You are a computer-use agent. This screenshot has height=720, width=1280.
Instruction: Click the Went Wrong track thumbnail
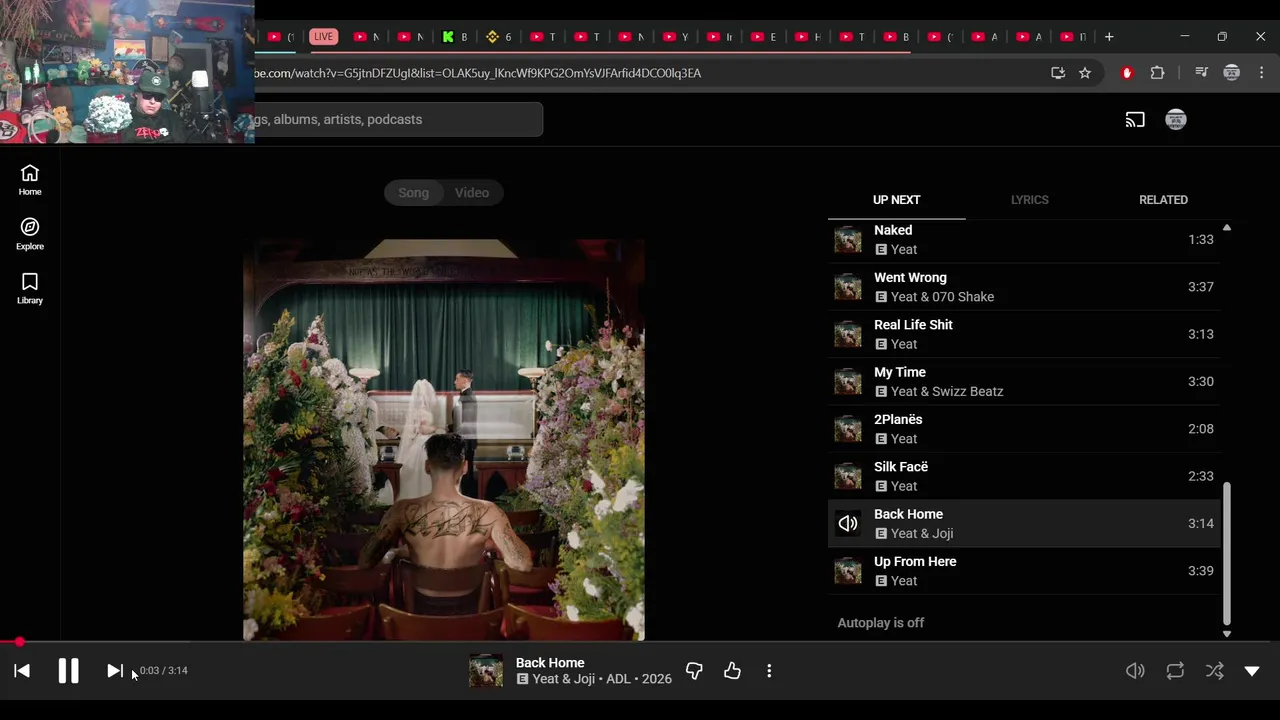coord(848,287)
